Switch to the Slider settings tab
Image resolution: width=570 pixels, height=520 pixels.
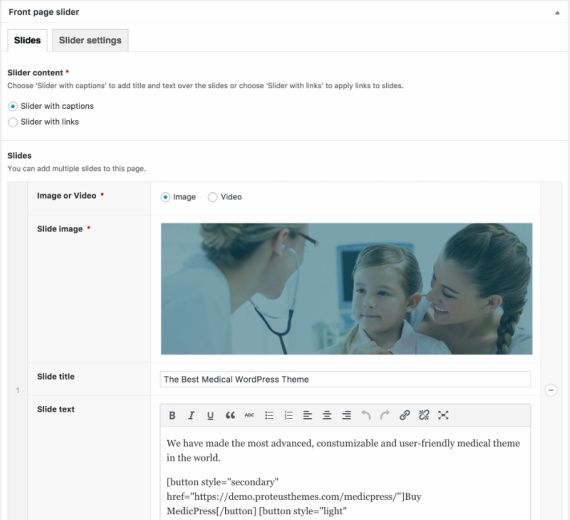[x=90, y=40]
